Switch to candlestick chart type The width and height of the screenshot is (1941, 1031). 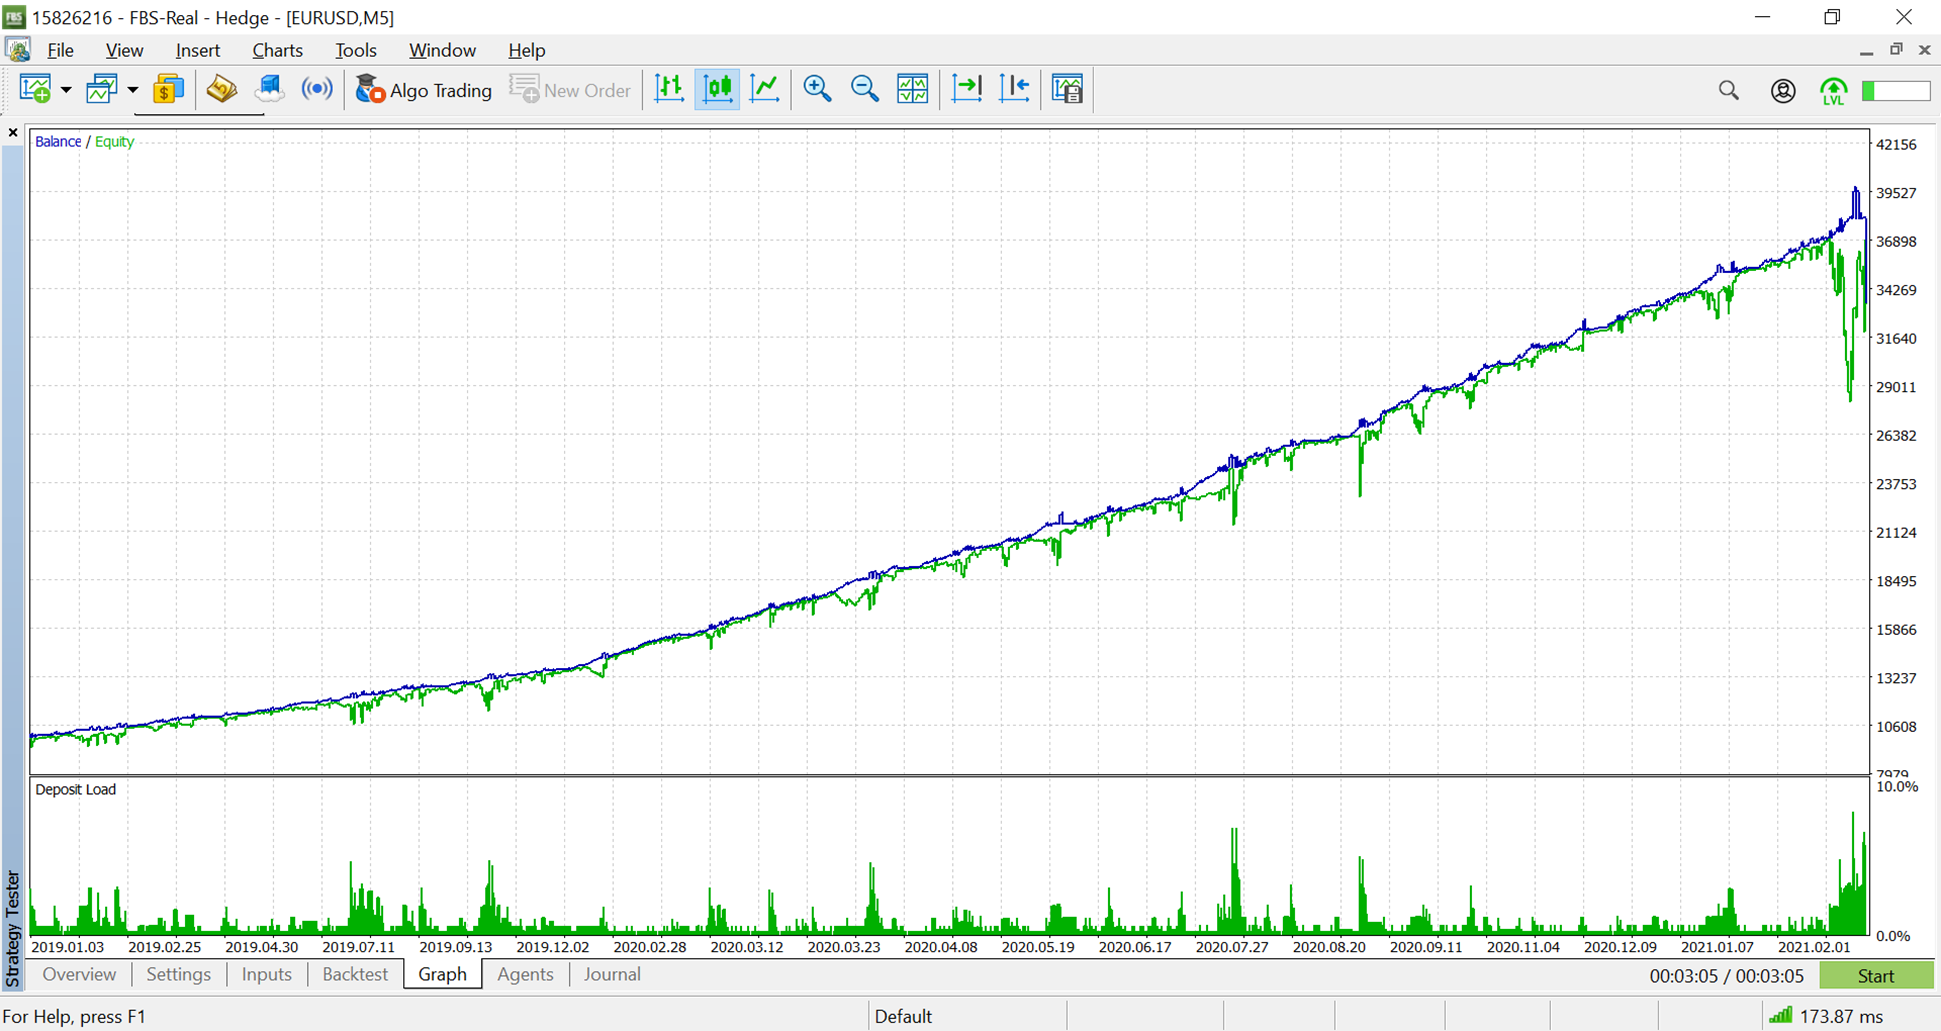pyautogui.click(x=718, y=89)
